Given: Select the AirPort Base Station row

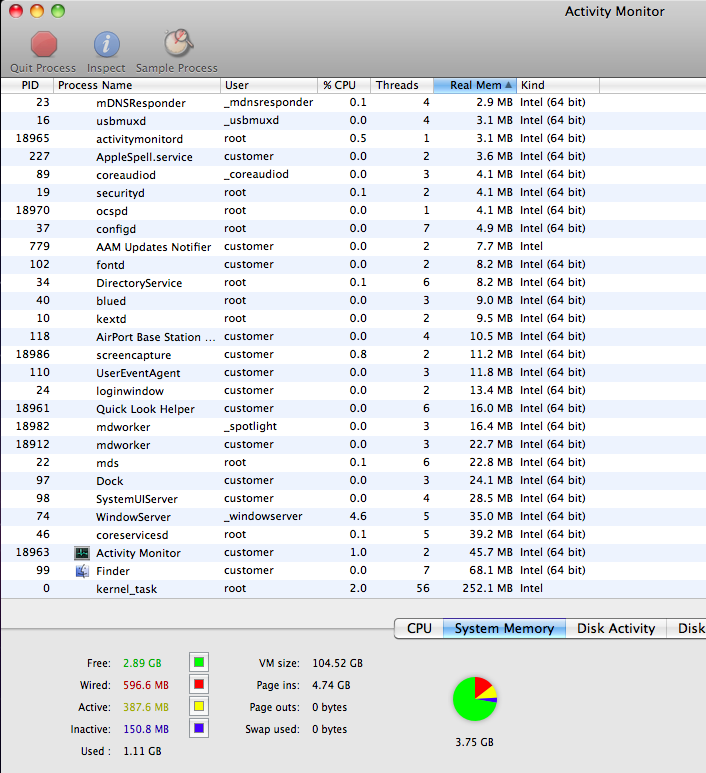Looking at the screenshot, I should pos(353,336).
